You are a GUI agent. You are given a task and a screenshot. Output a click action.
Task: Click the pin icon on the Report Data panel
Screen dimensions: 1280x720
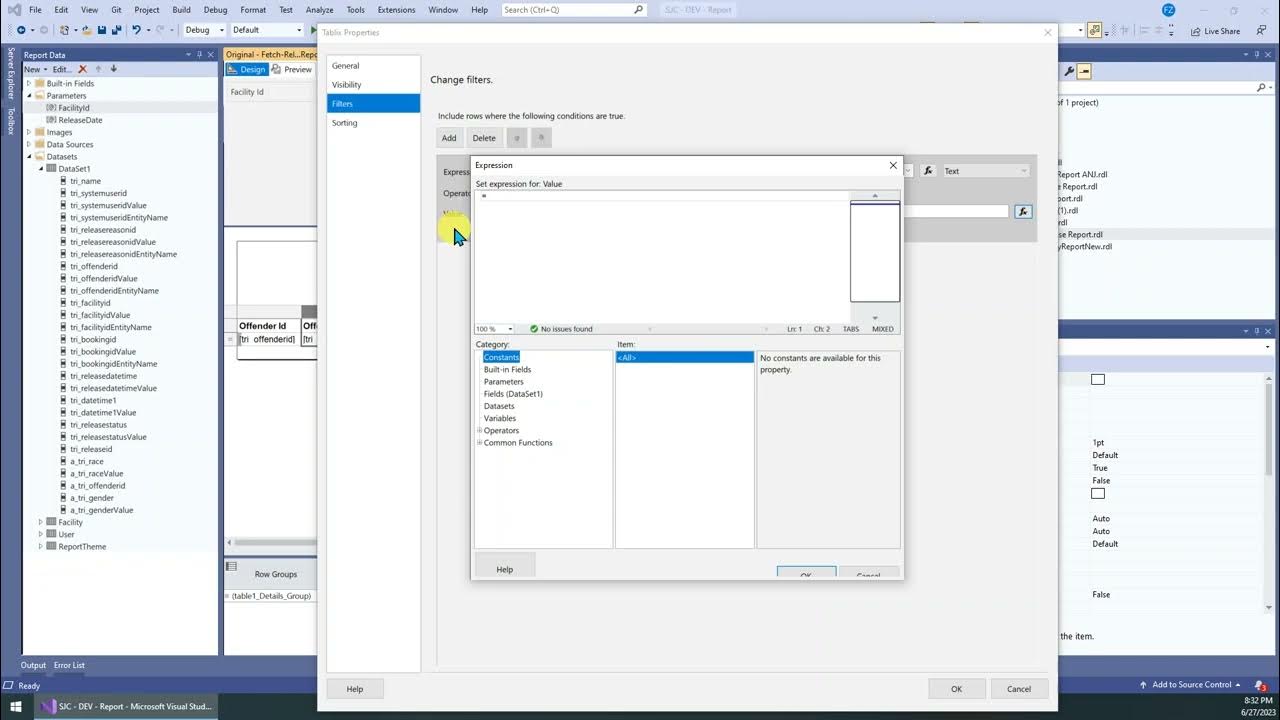pyautogui.click(x=198, y=55)
